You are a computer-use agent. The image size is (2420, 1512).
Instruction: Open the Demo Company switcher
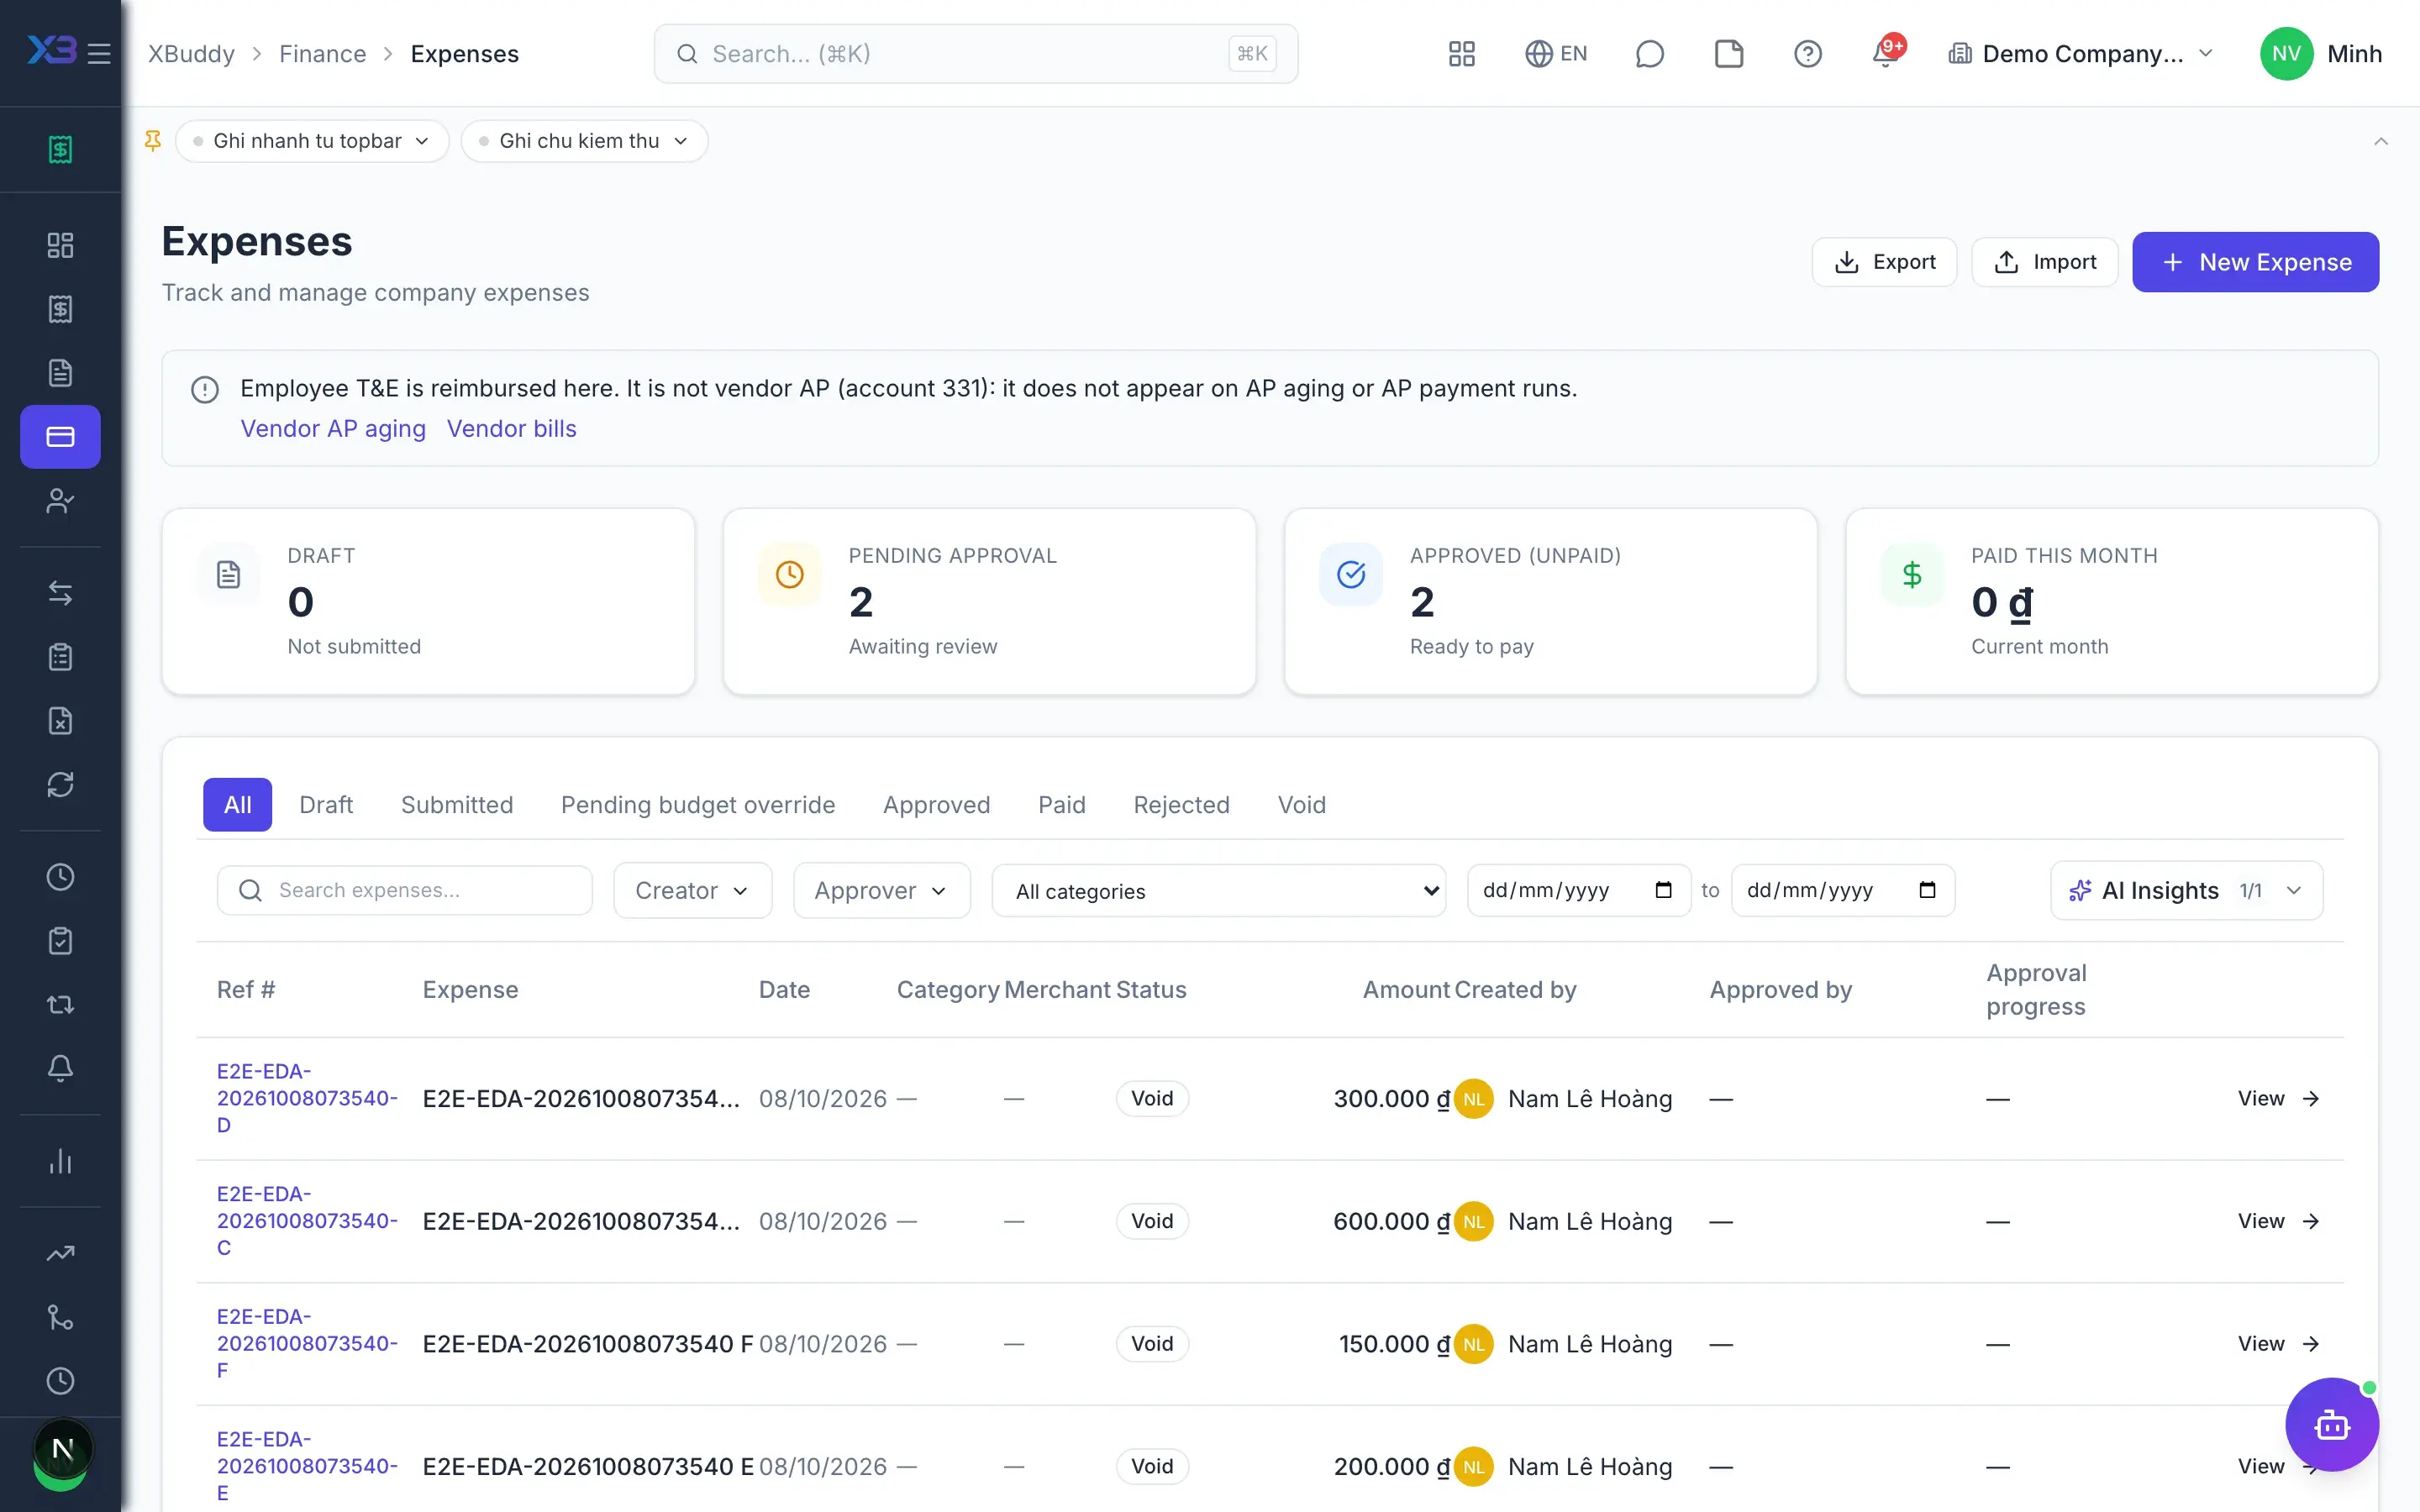(2080, 53)
